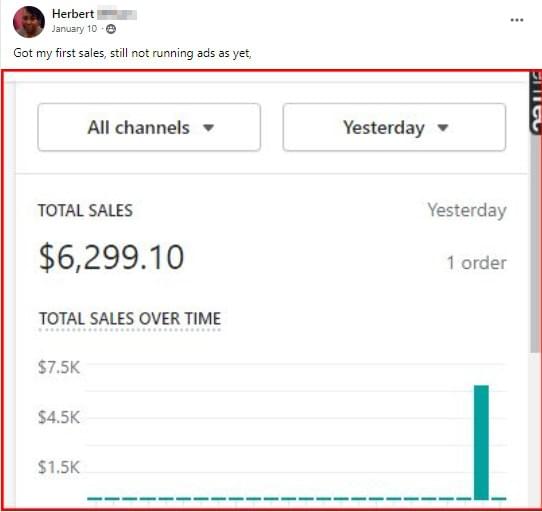Open the post options three-dots menu
542x512 pixels.
tap(516, 20)
